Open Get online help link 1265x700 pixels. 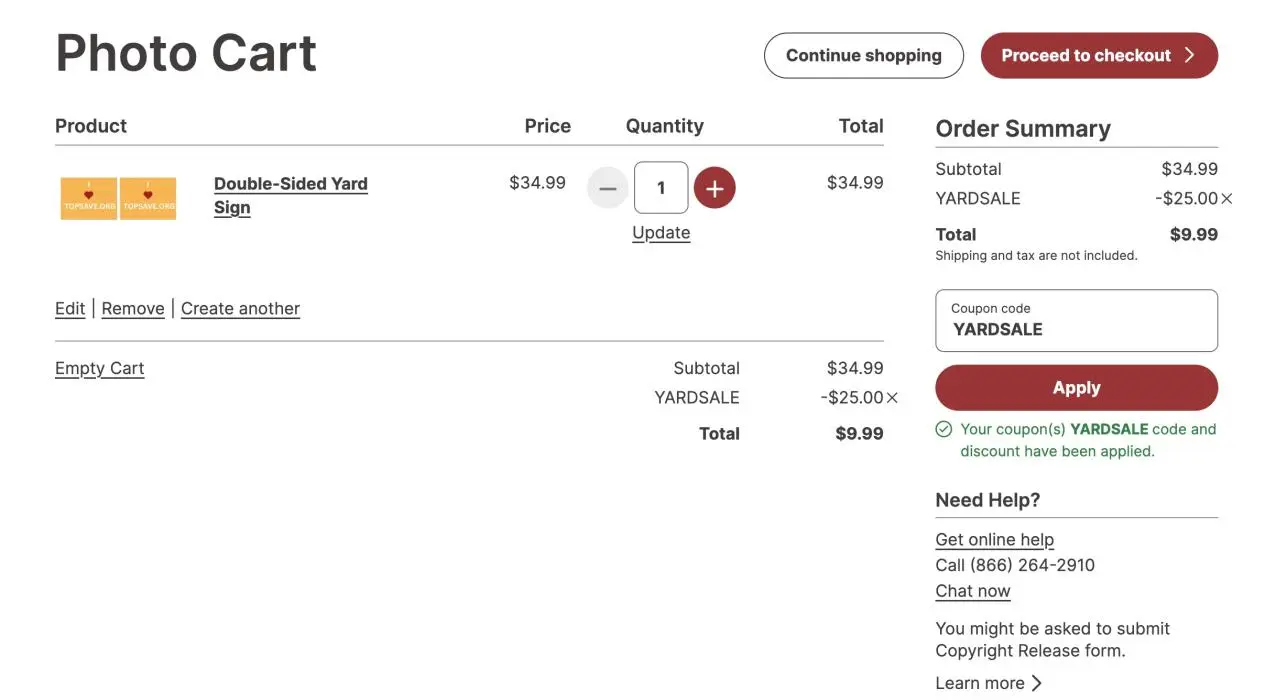994,540
